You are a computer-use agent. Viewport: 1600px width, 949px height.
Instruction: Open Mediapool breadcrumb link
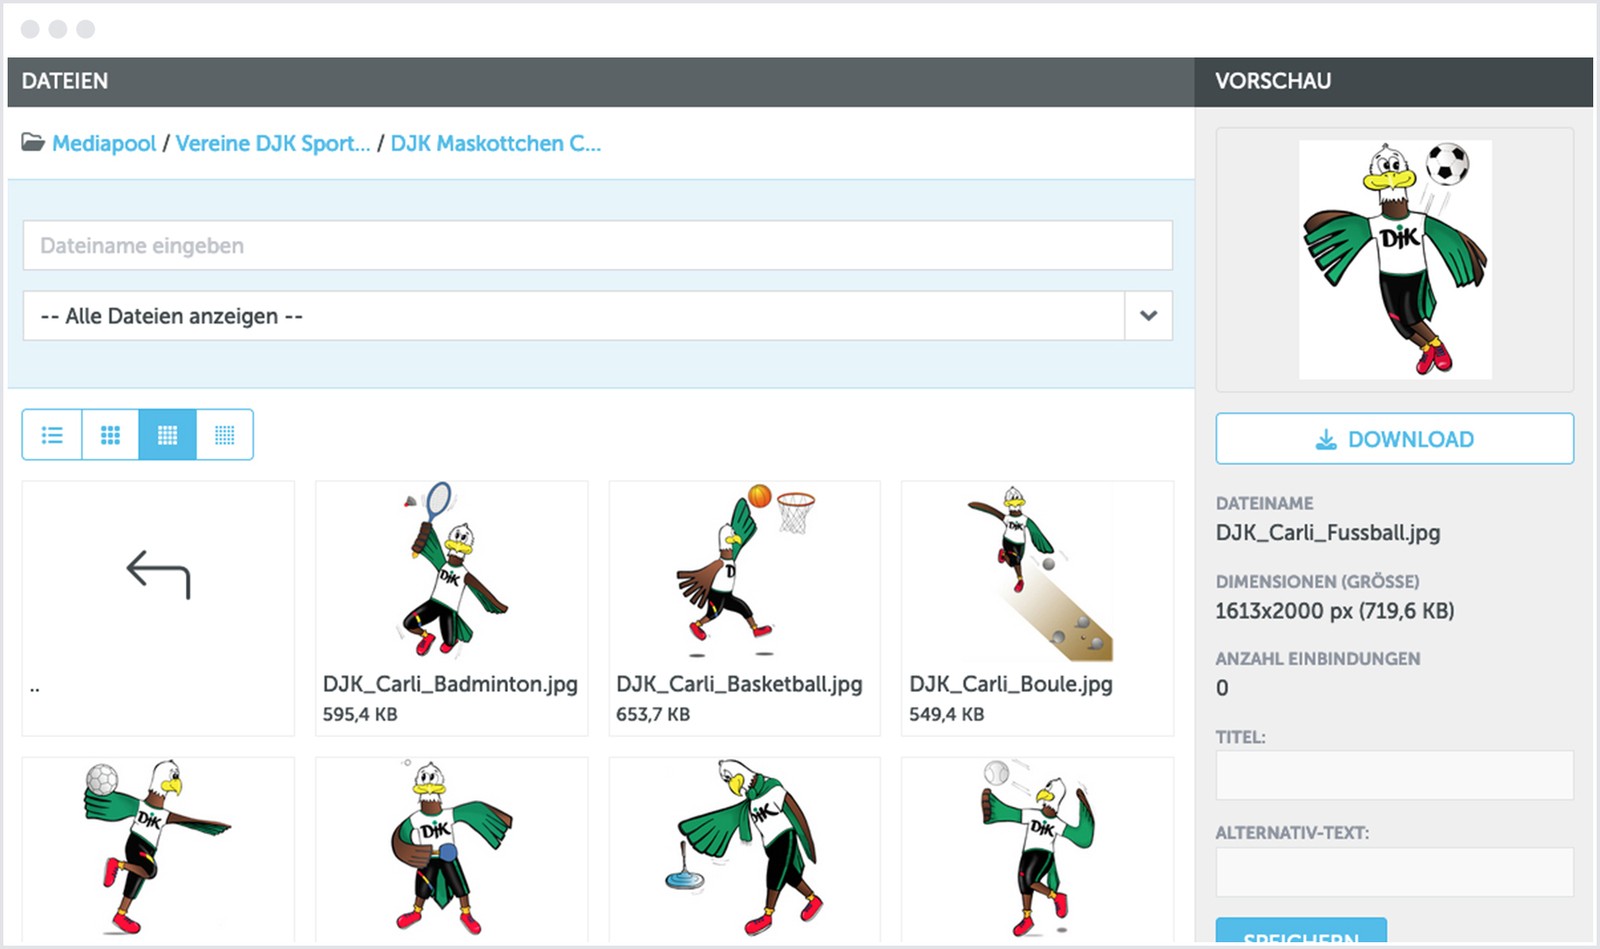pos(104,143)
